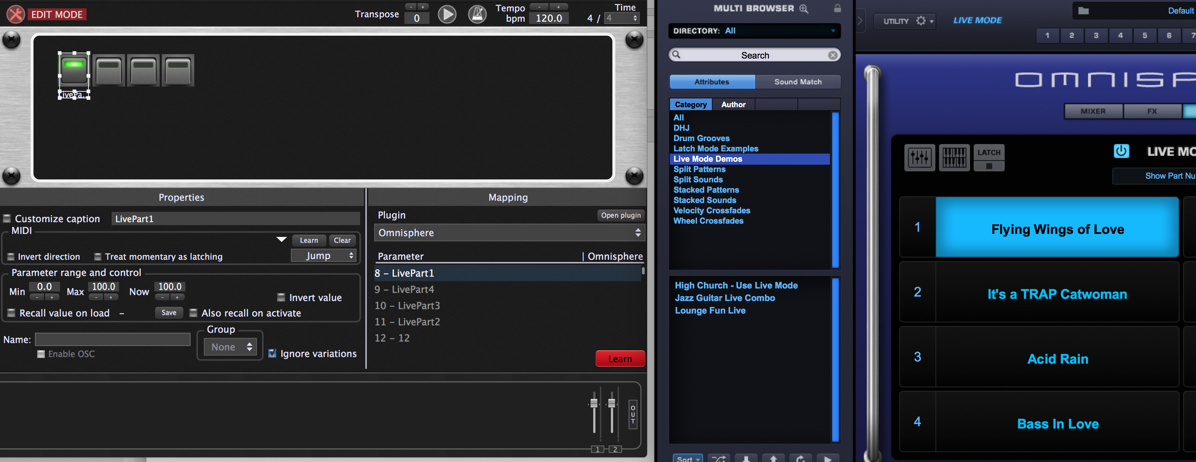This screenshot has width=1196, height=462.
Task: Open the Directory All dropdown
Action: 754,31
